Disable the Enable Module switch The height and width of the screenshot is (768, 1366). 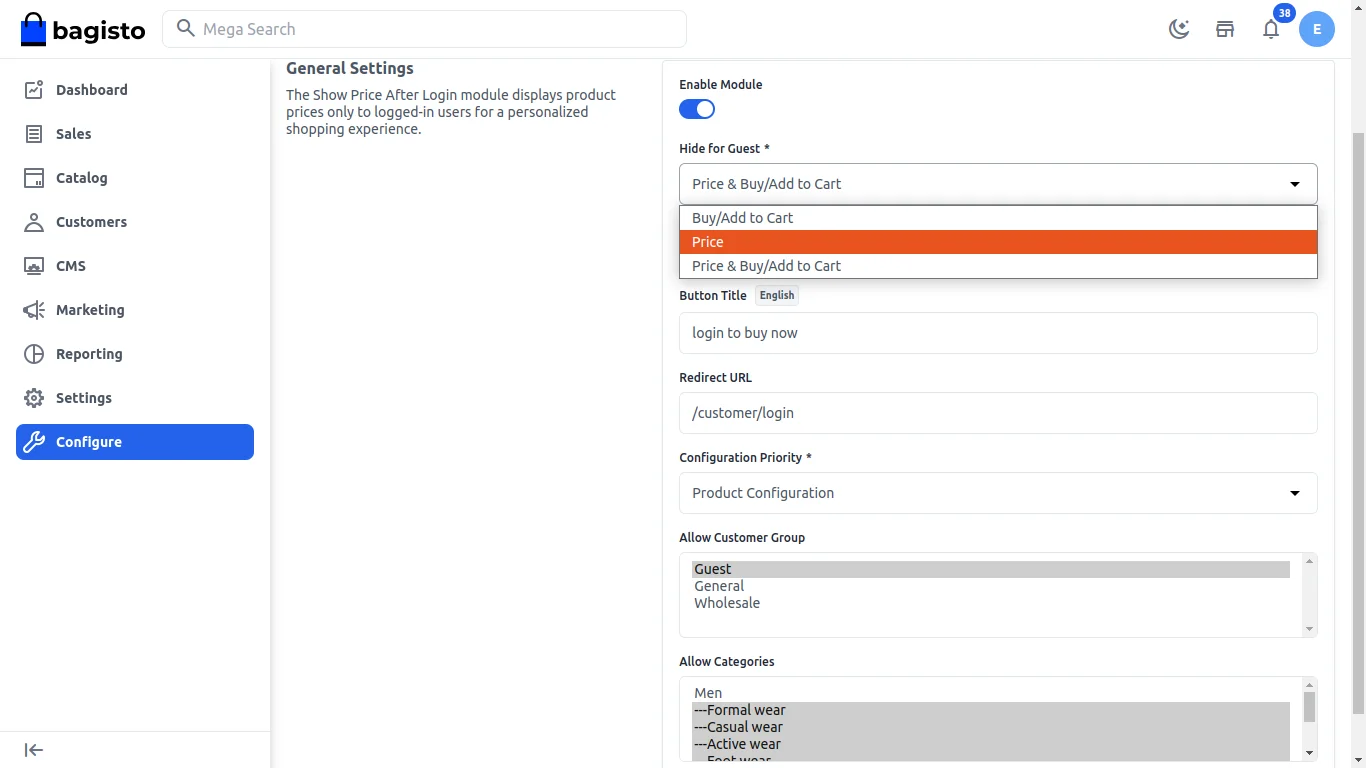697,109
